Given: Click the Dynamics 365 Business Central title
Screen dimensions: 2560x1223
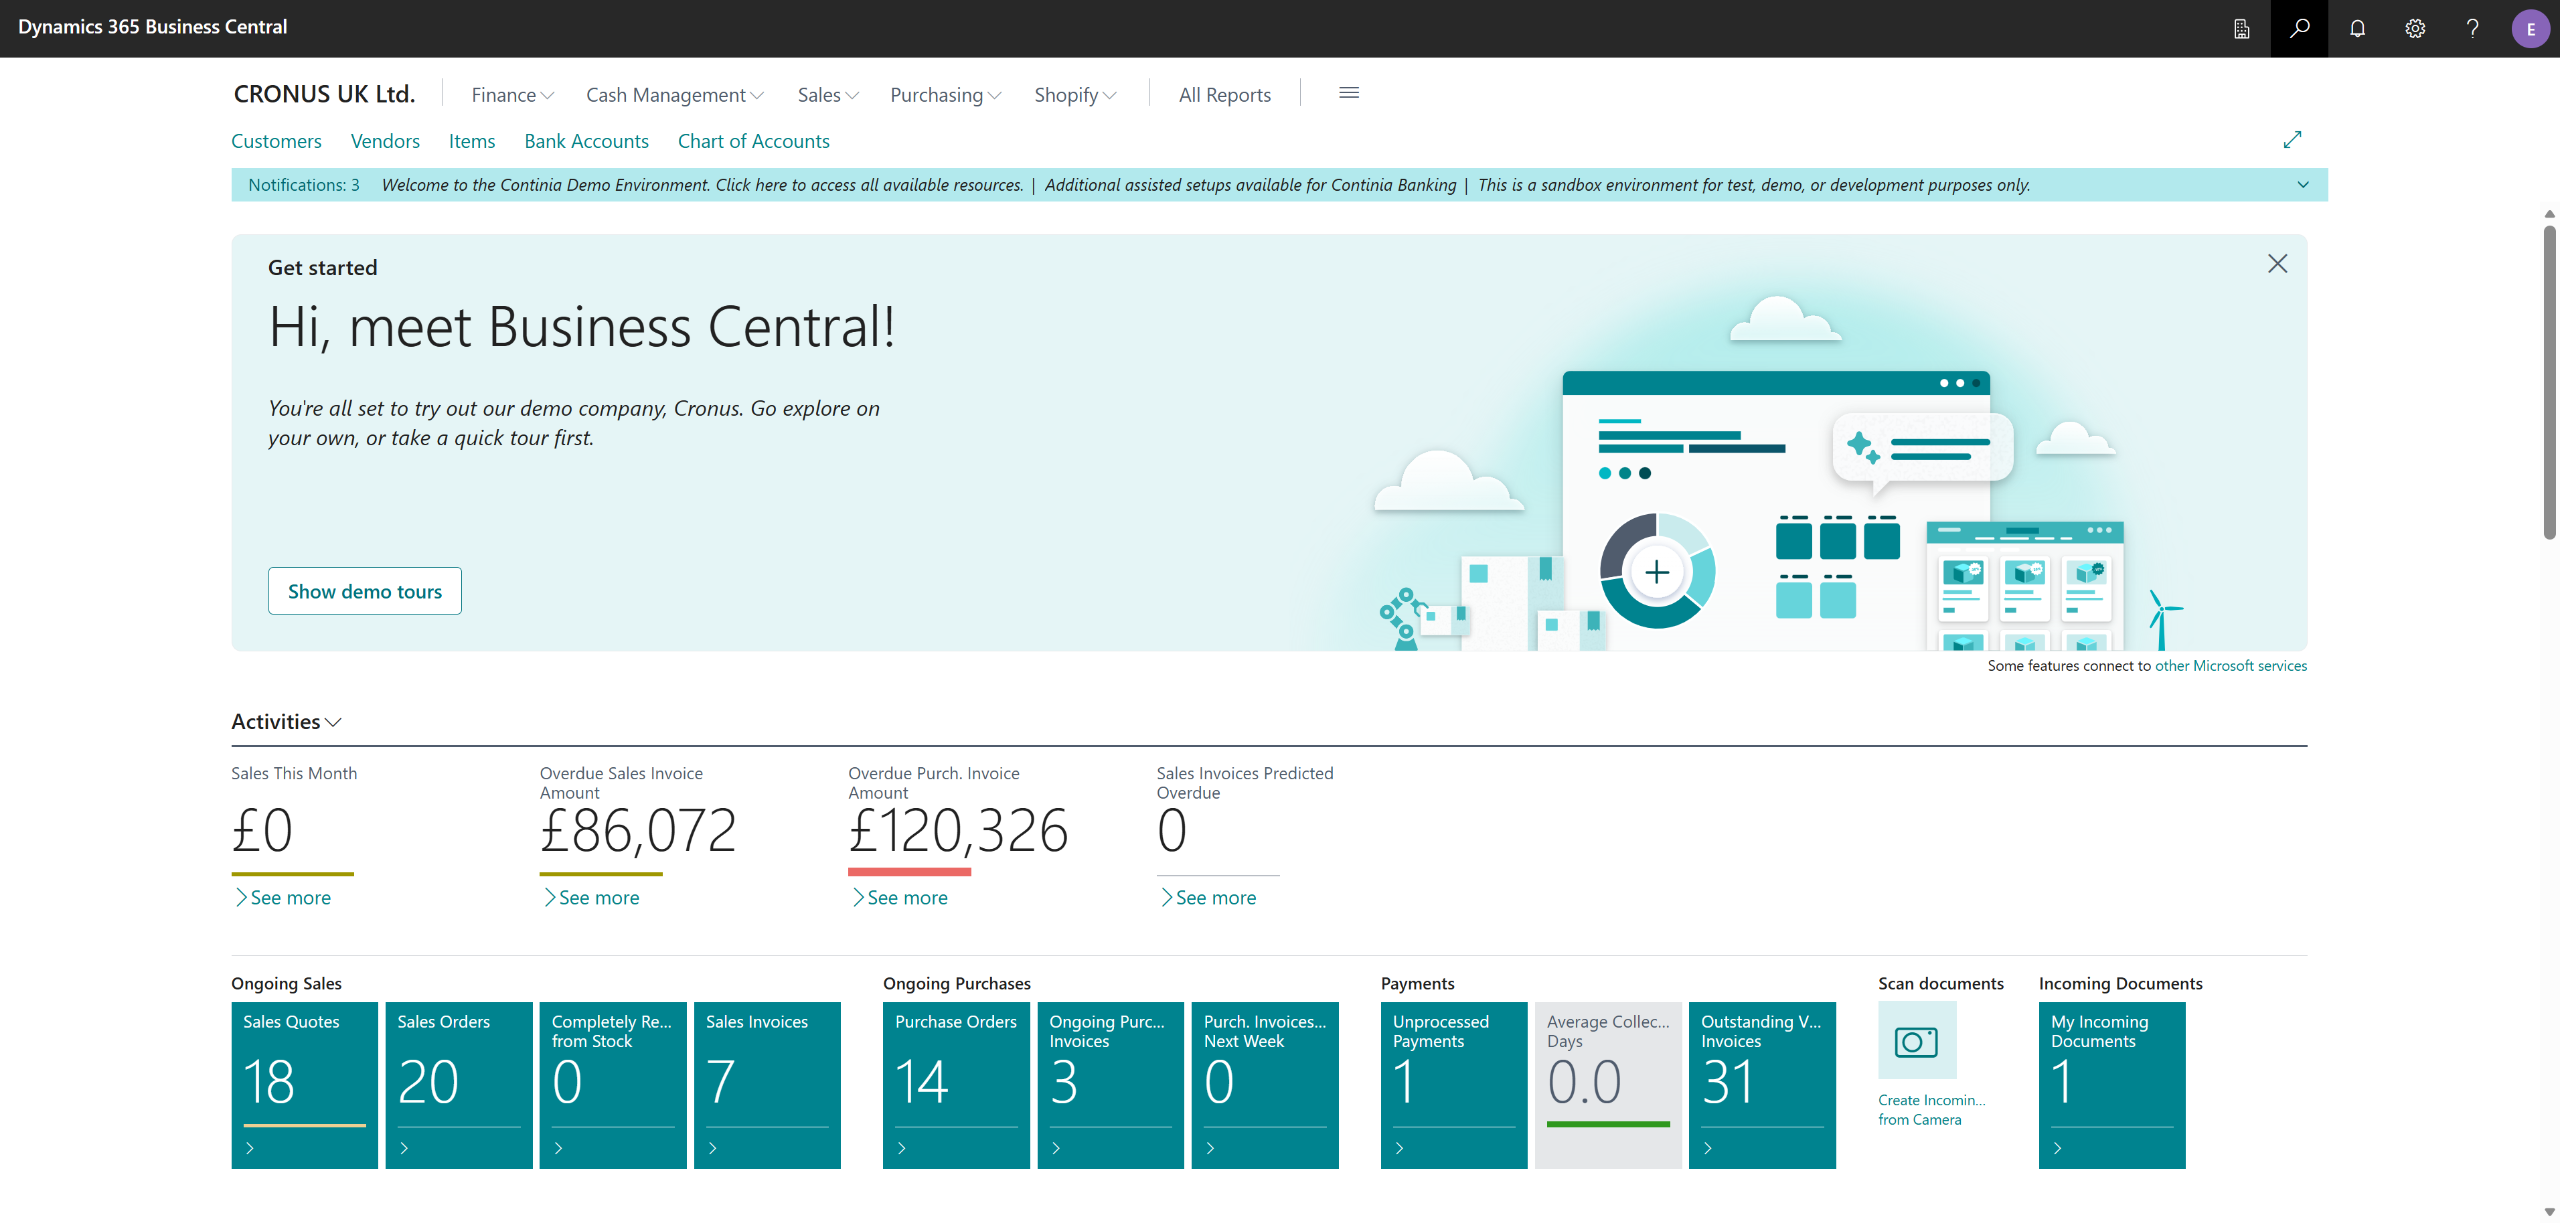Looking at the screenshot, I should 153,27.
